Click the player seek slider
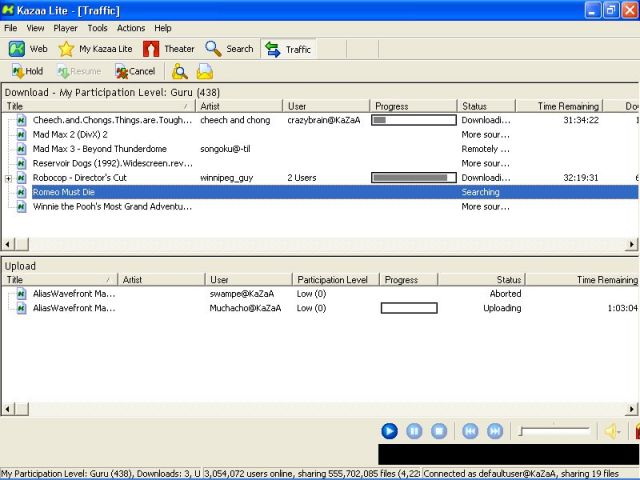The height and width of the screenshot is (480, 640). [x=554, y=431]
